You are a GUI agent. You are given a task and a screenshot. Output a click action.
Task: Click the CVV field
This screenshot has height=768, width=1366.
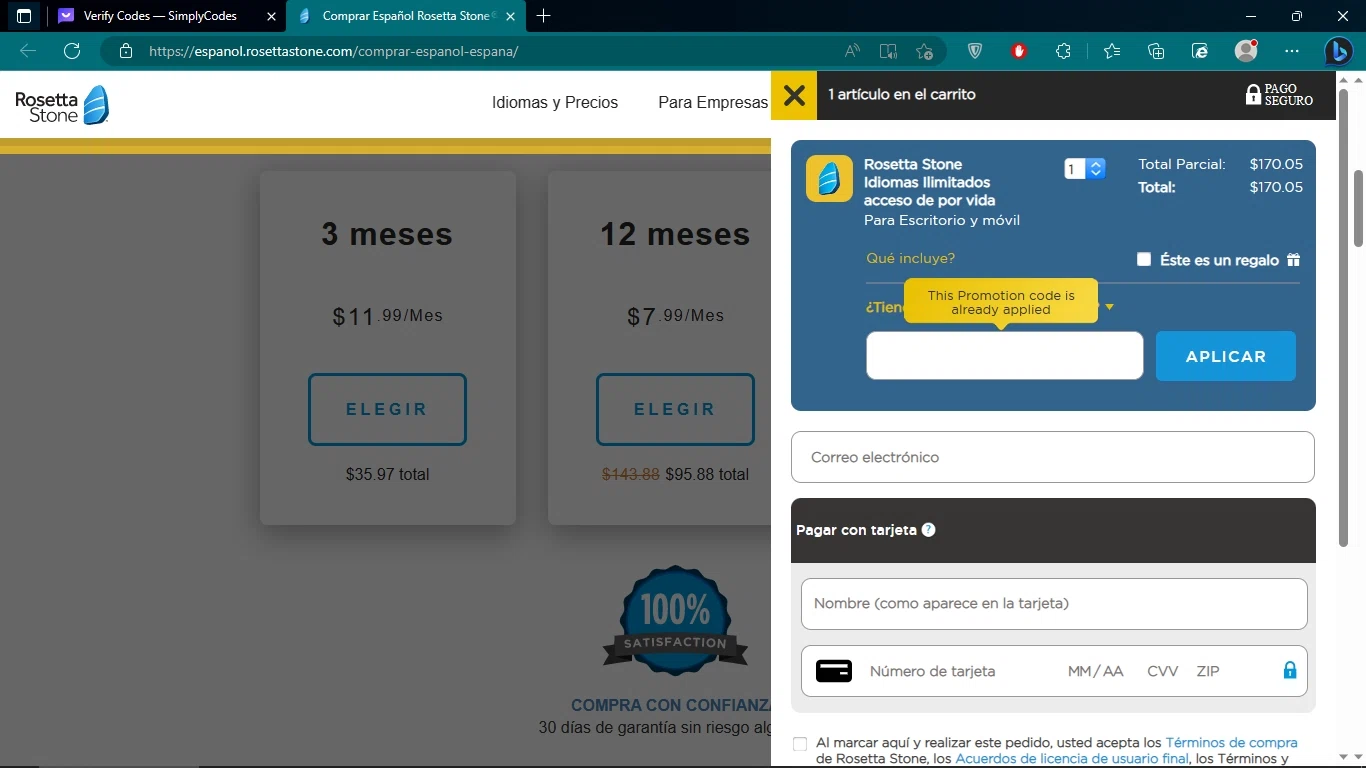1162,671
